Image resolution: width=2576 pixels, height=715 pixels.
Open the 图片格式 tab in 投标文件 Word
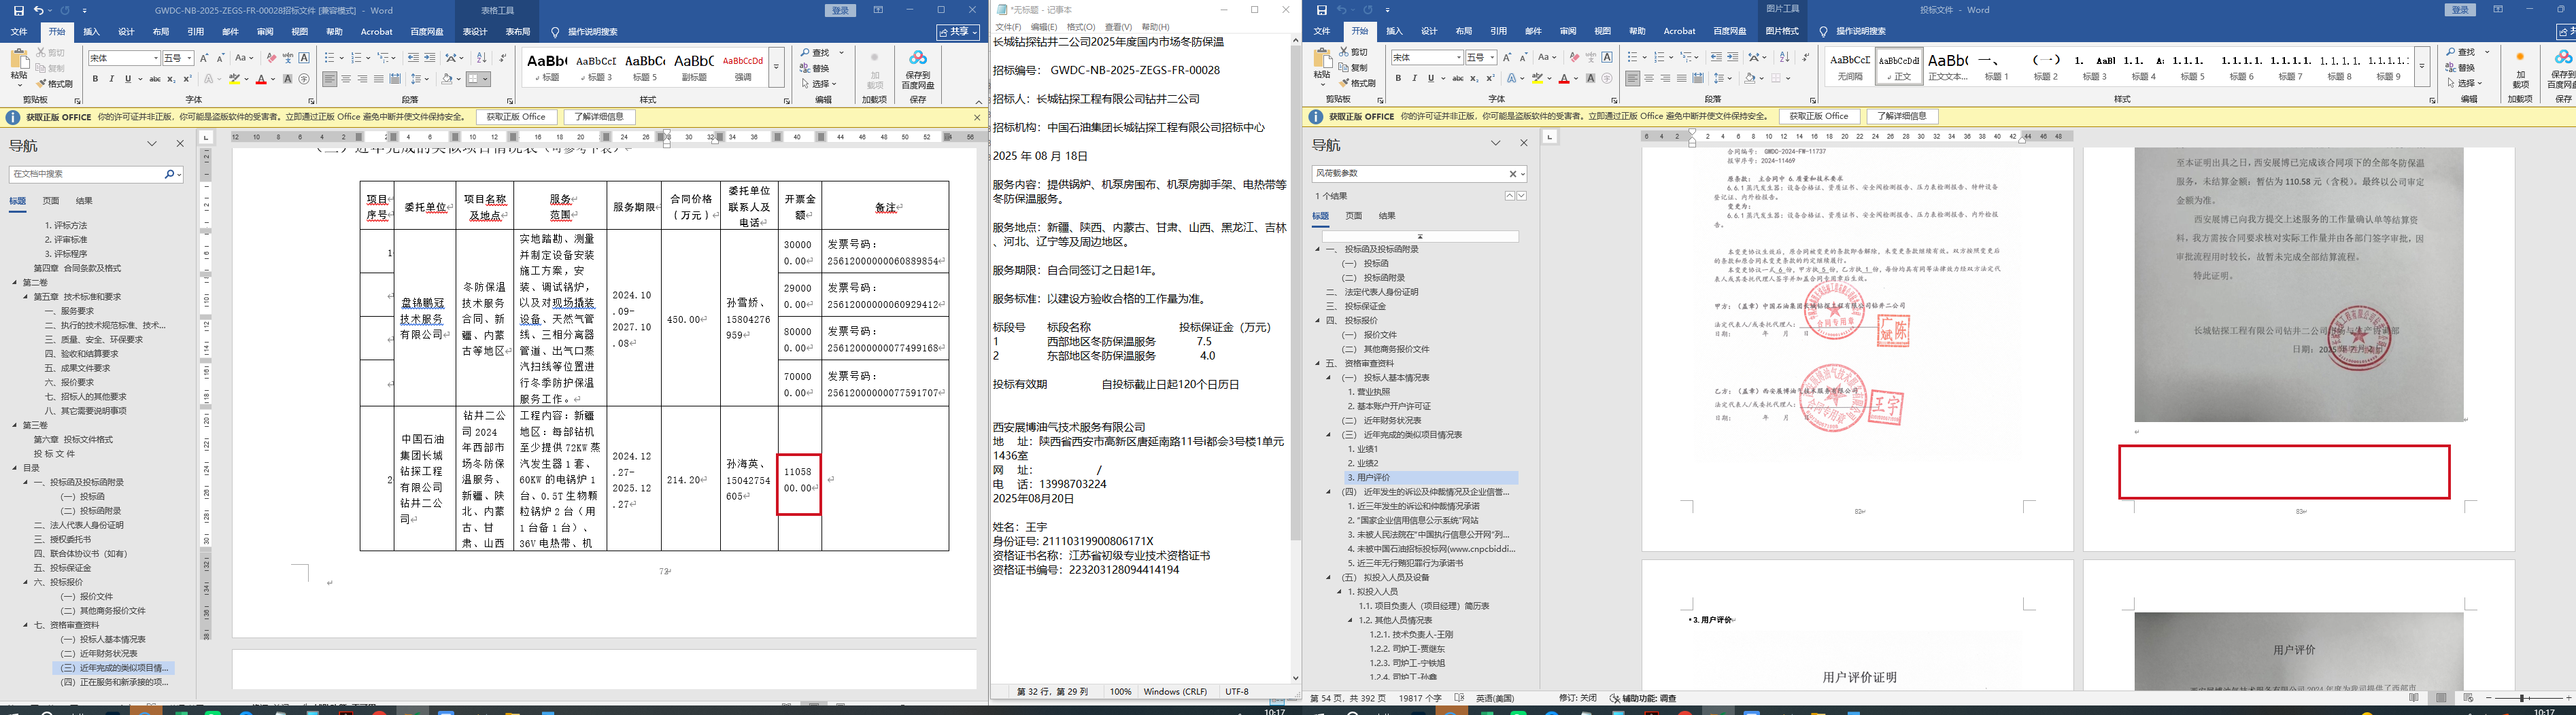pyautogui.click(x=1783, y=32)
